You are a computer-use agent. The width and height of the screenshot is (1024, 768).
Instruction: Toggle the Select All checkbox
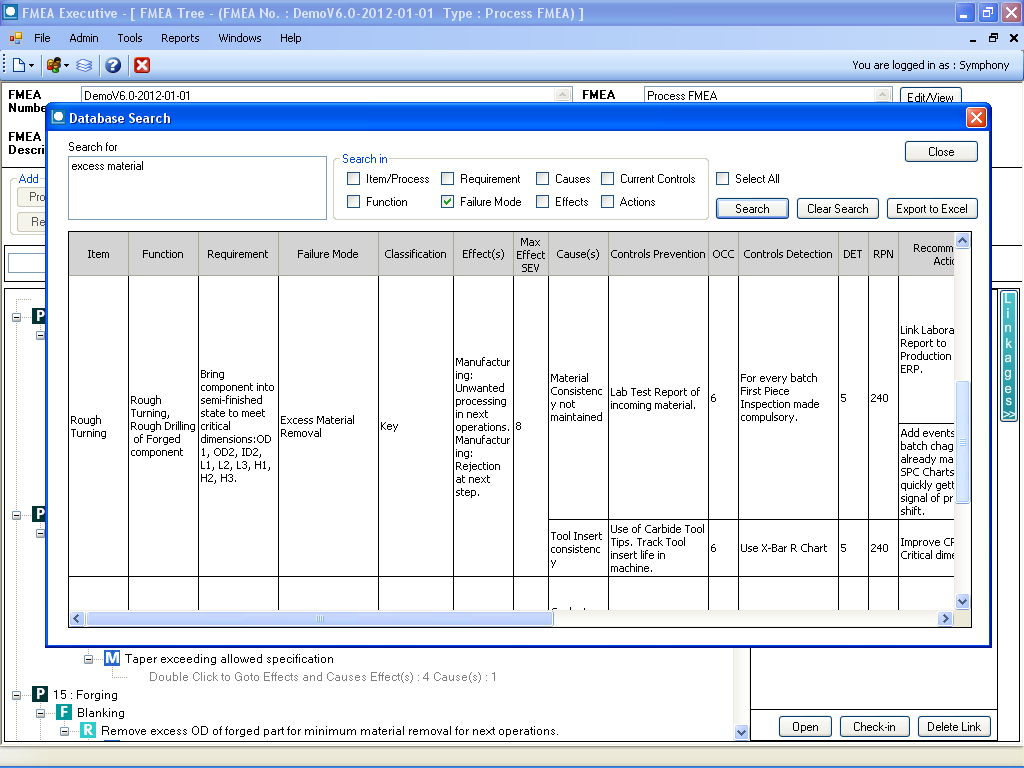722,178
